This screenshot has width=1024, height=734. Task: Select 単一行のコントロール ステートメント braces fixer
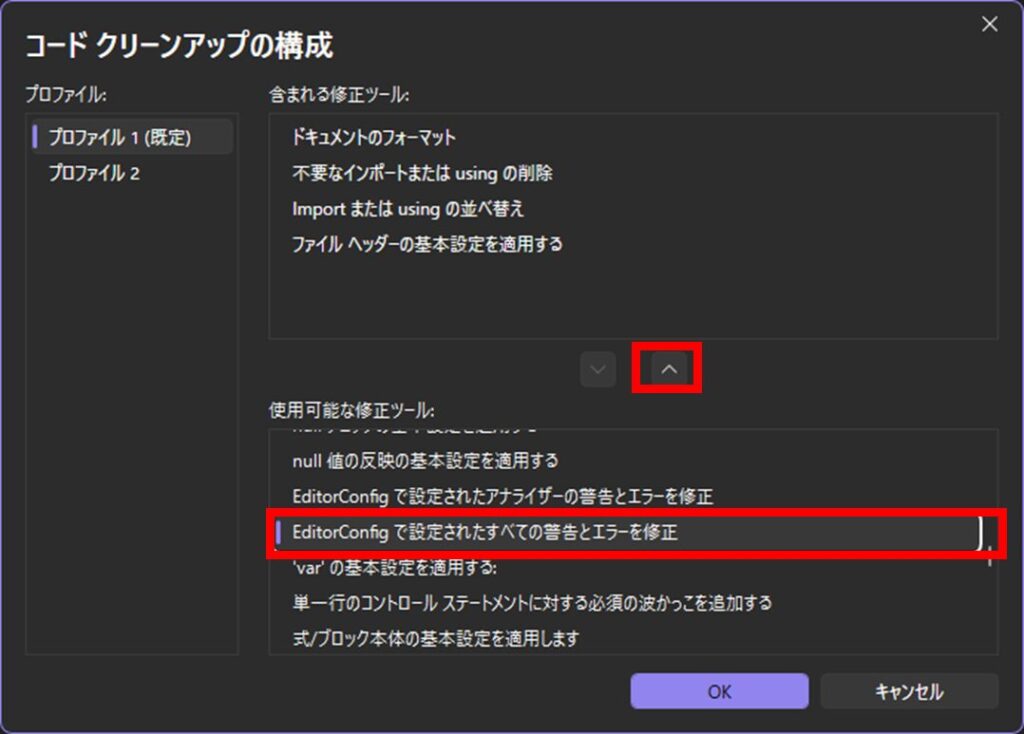(531, 603)
